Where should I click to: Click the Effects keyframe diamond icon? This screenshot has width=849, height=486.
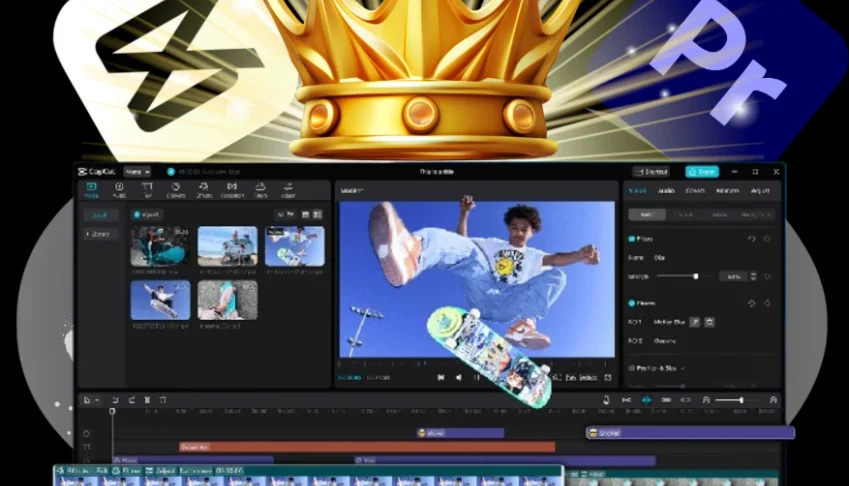pyautogui.click(x=767, y=304)
